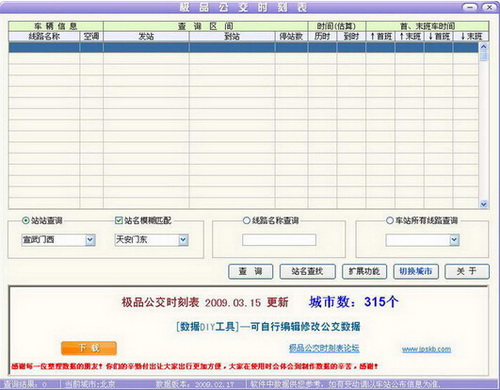Open the 天安门东 arrival station dropdown
The width and height of the screenshot is (500, 390).
(x=183, y=240)
